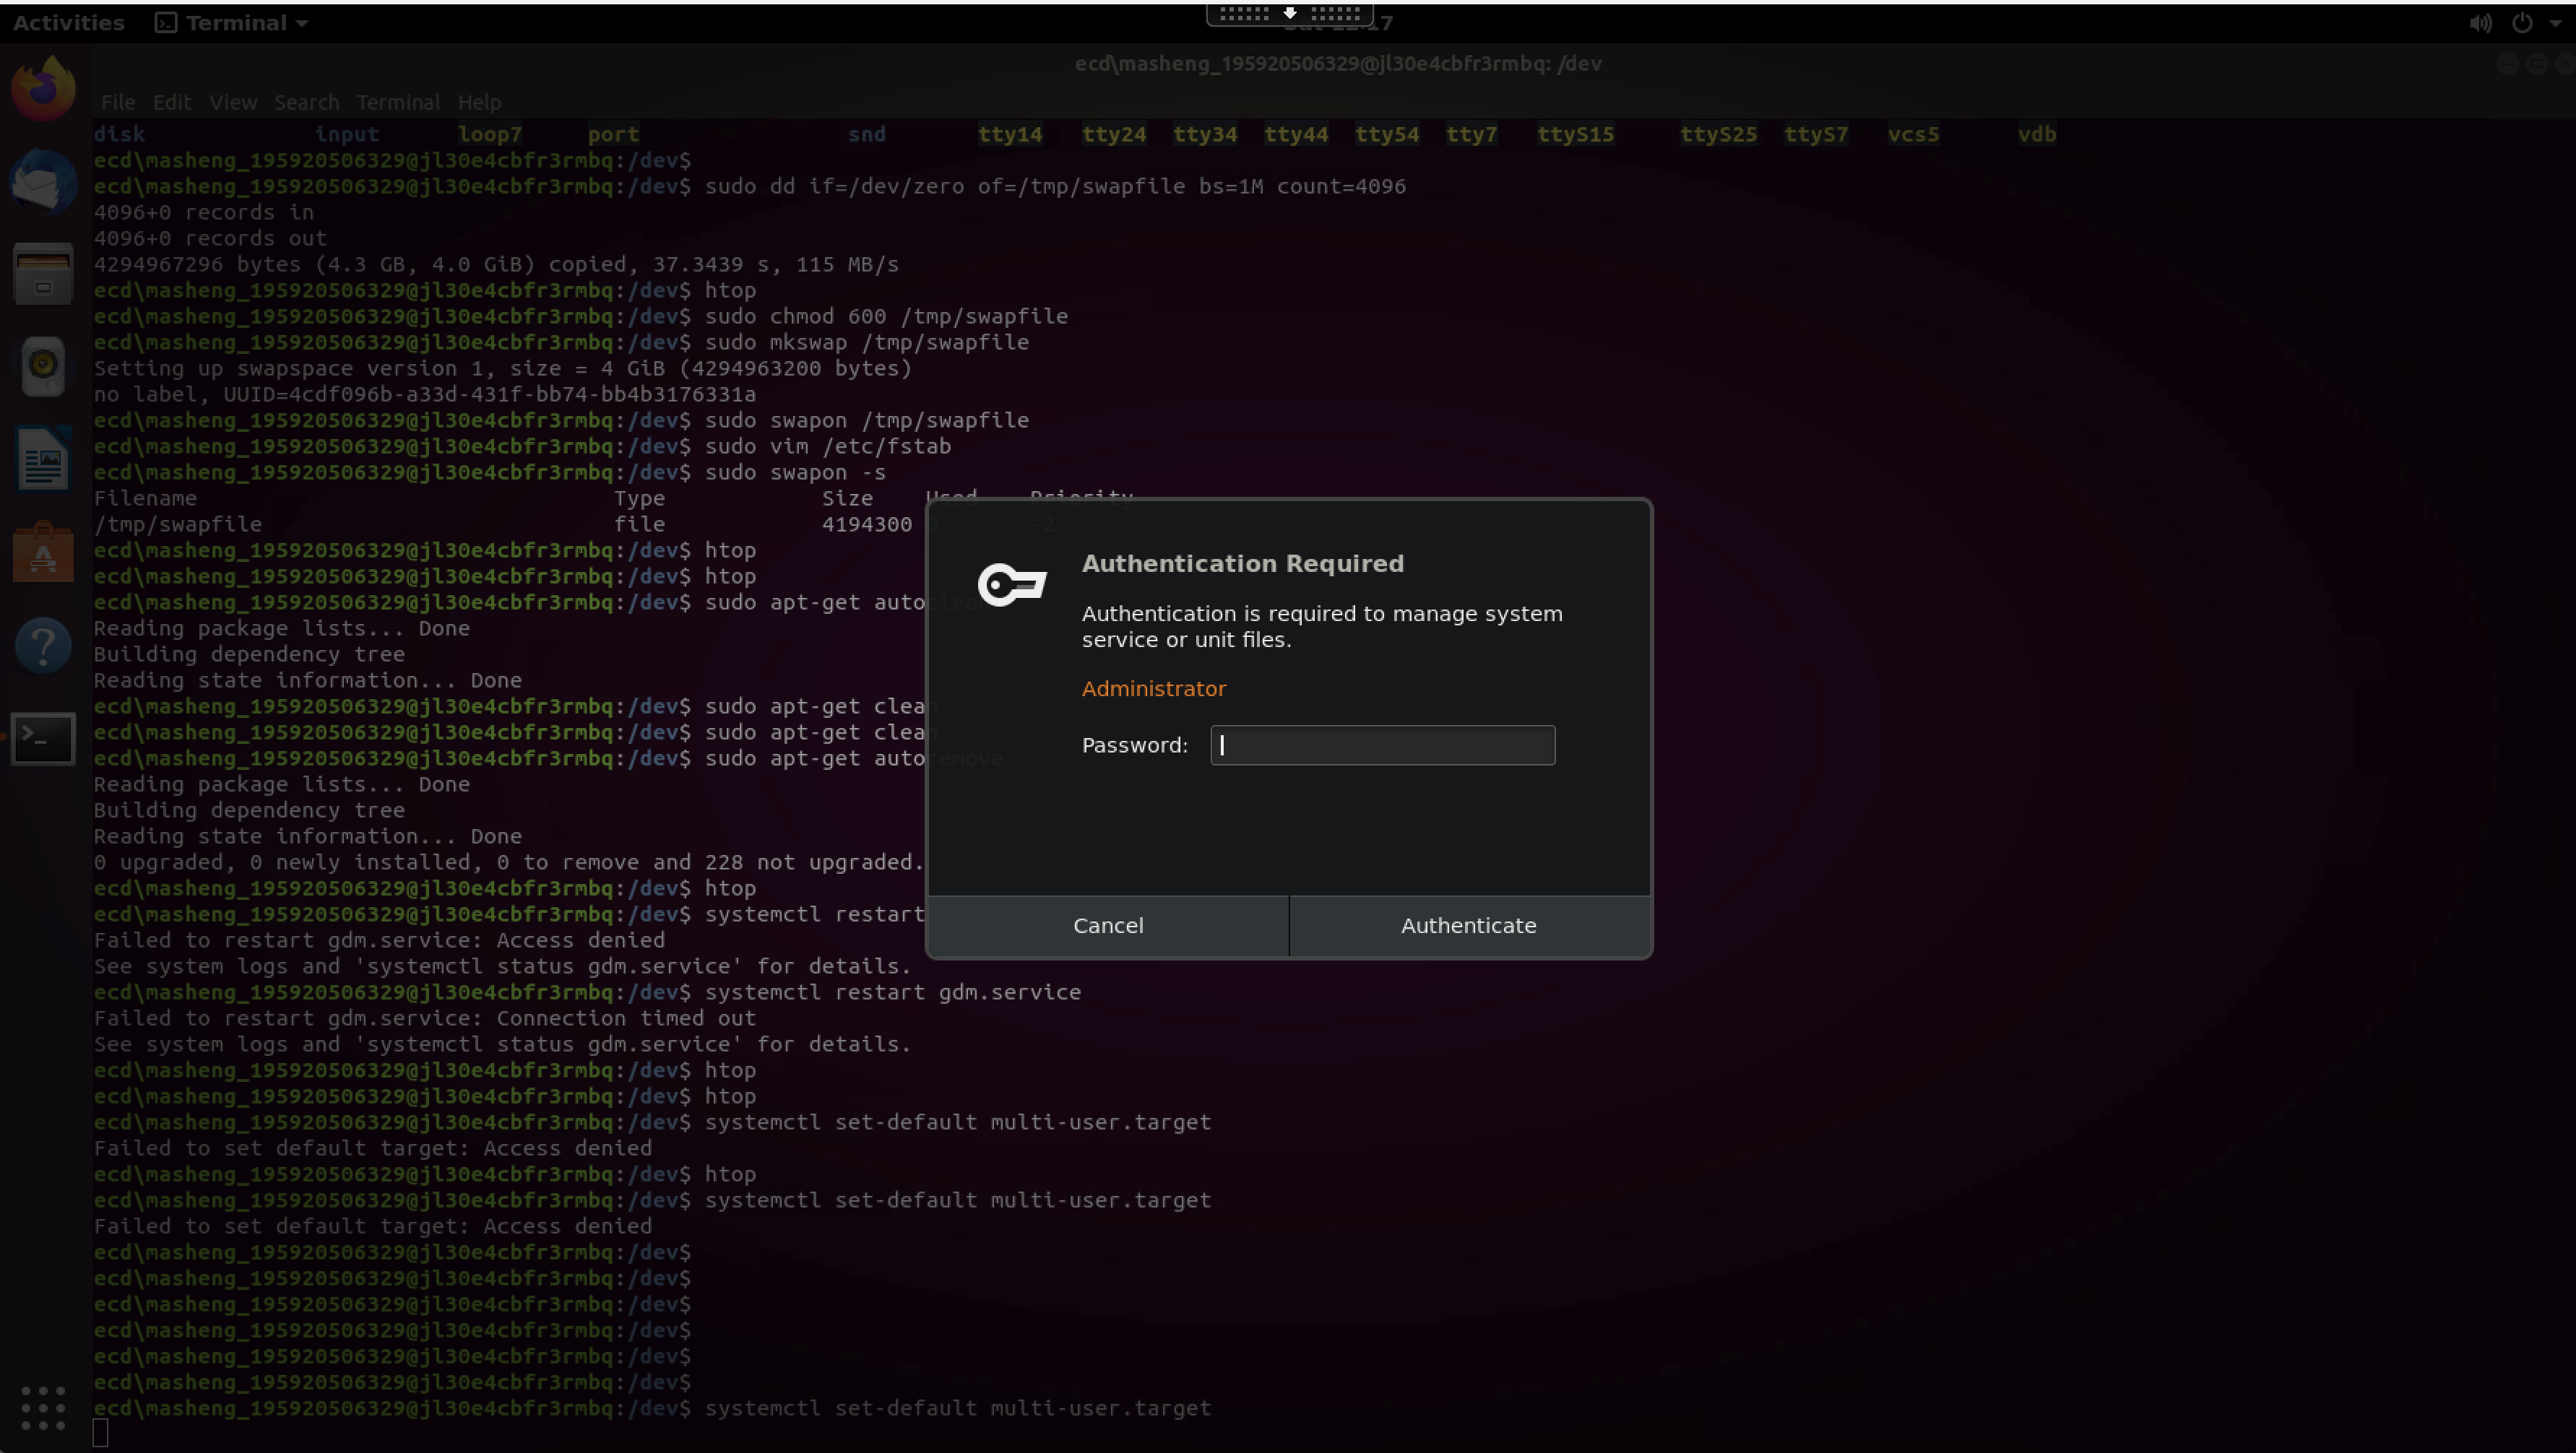The height and width of the screenshot is (1453, 2576).
Task: Click the Administrator identity label
Action: (1153, 689)
